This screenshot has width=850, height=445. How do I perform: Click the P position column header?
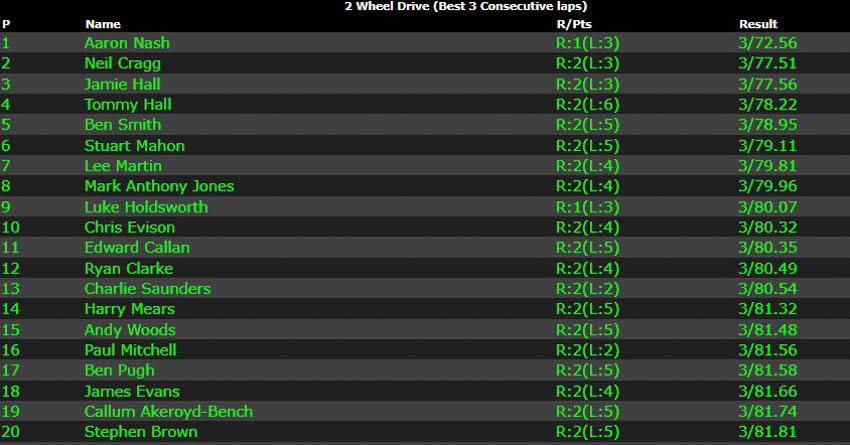[x=6, y=24]
